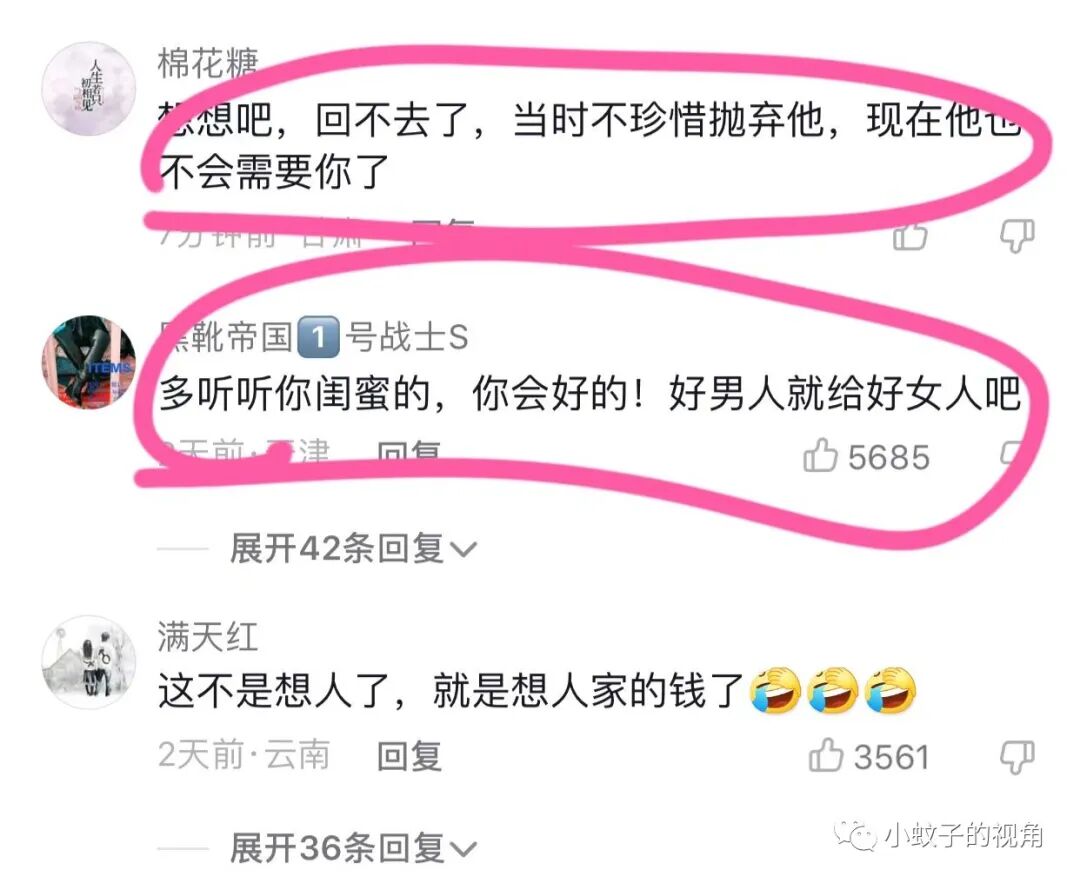Open 棉花糖 profile avatar
The height and width of the screenshot is (883, 1080).
89,88
